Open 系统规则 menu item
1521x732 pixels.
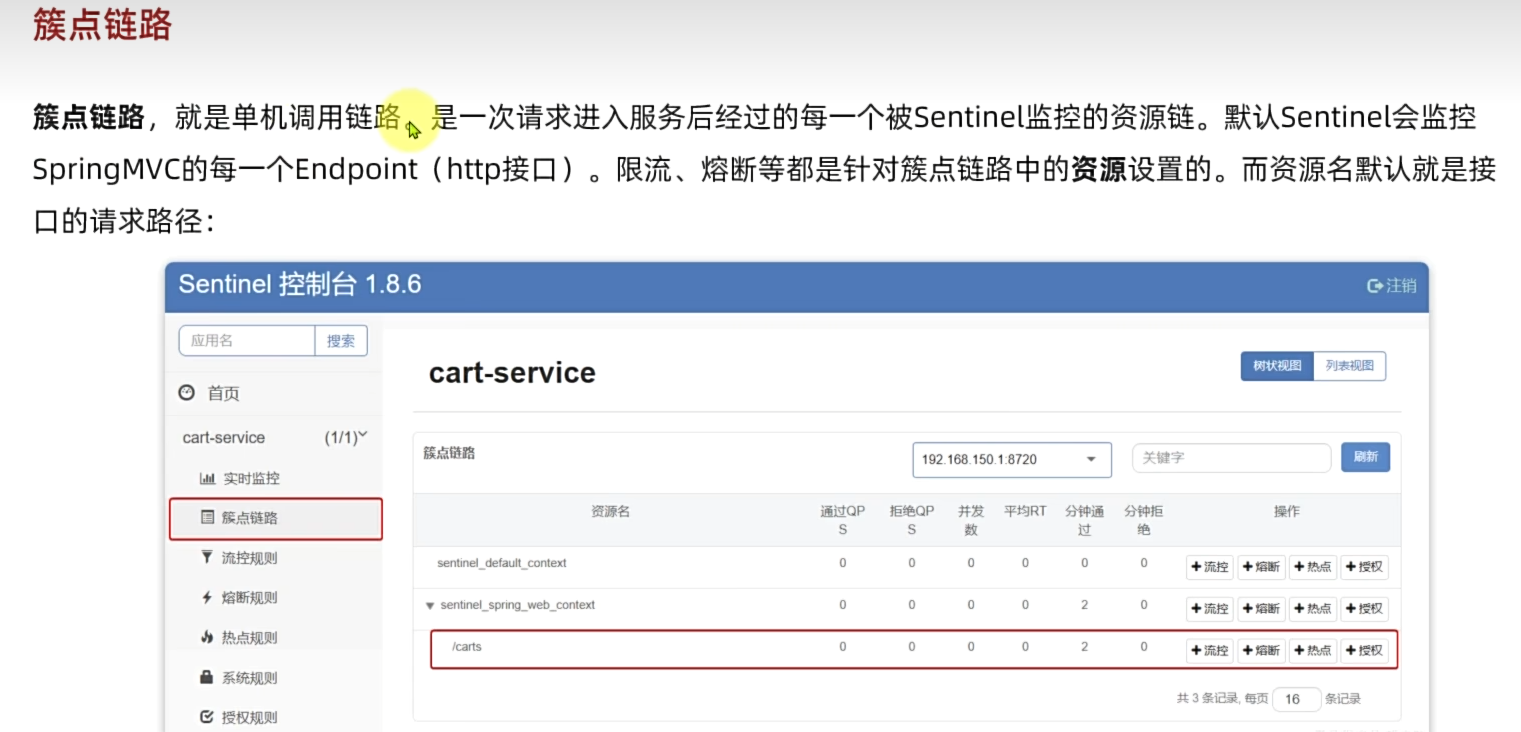pyautogui.click(x=249, y=678)
